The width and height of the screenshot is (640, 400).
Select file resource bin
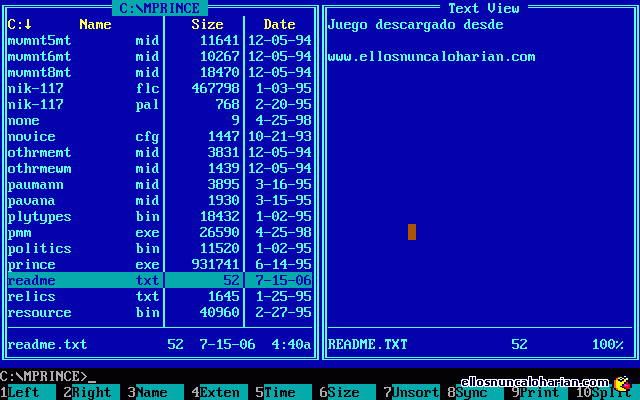point(160,312)
